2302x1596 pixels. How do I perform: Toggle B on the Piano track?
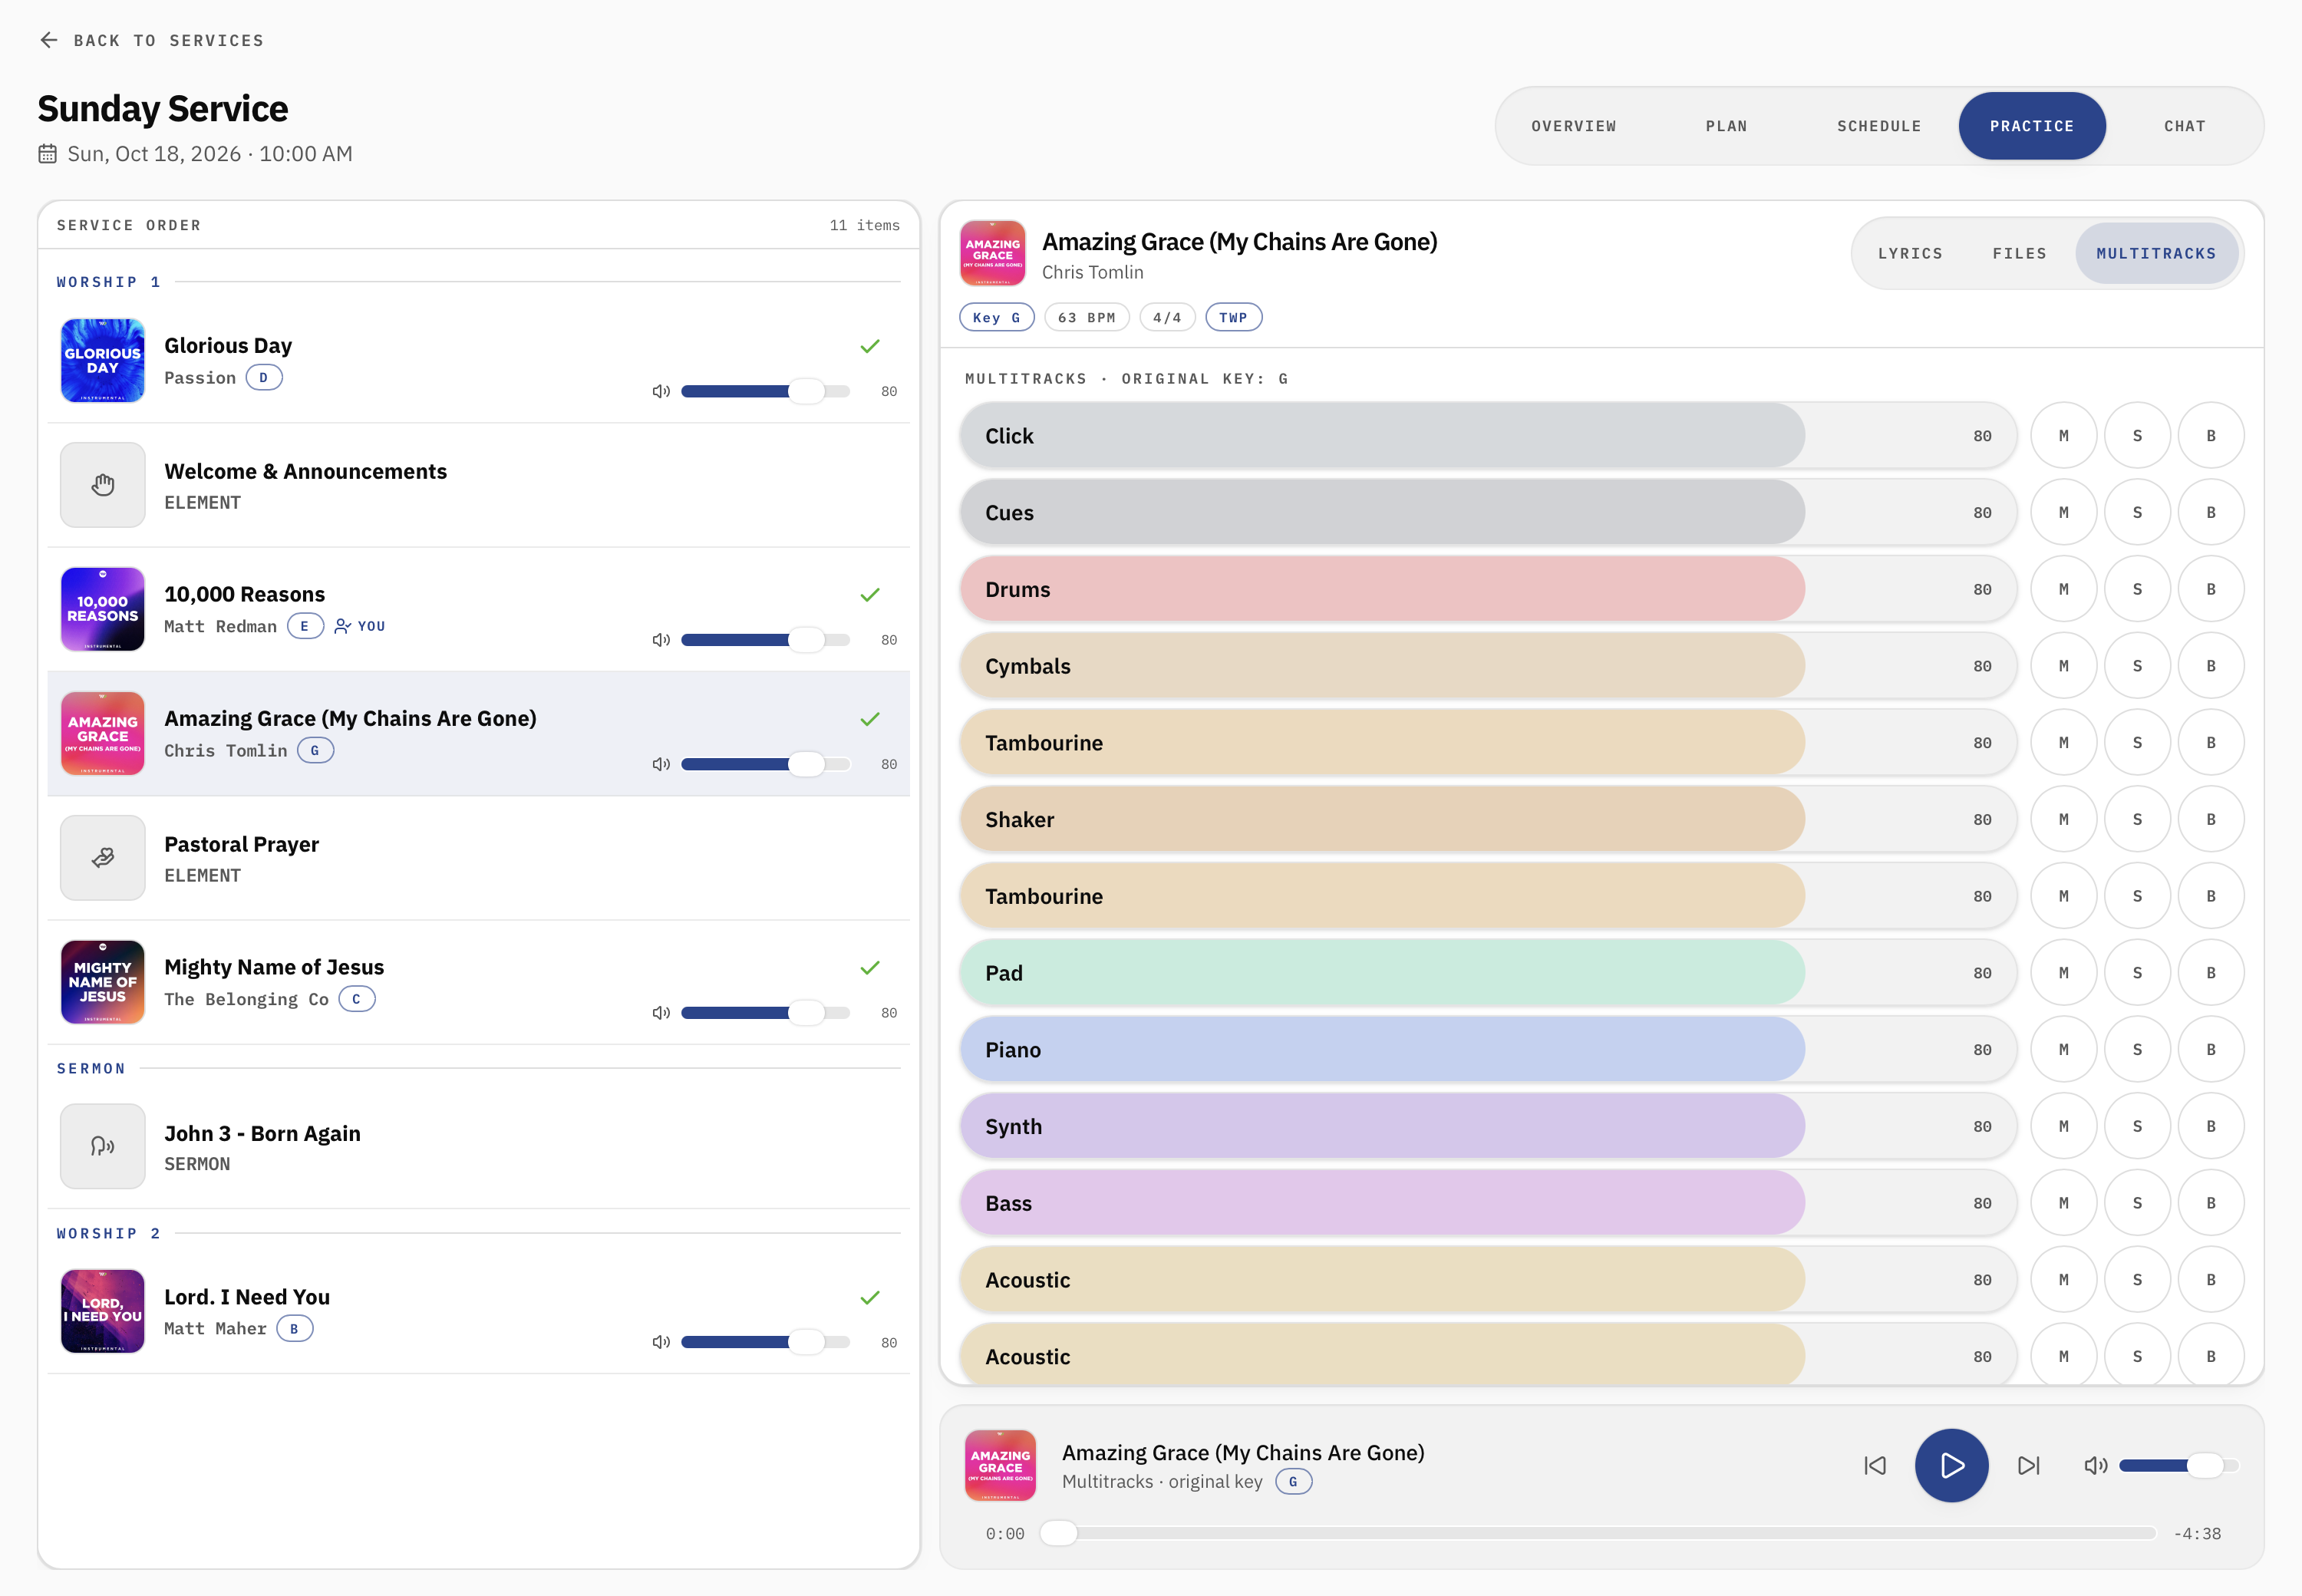point(2211,1050)
